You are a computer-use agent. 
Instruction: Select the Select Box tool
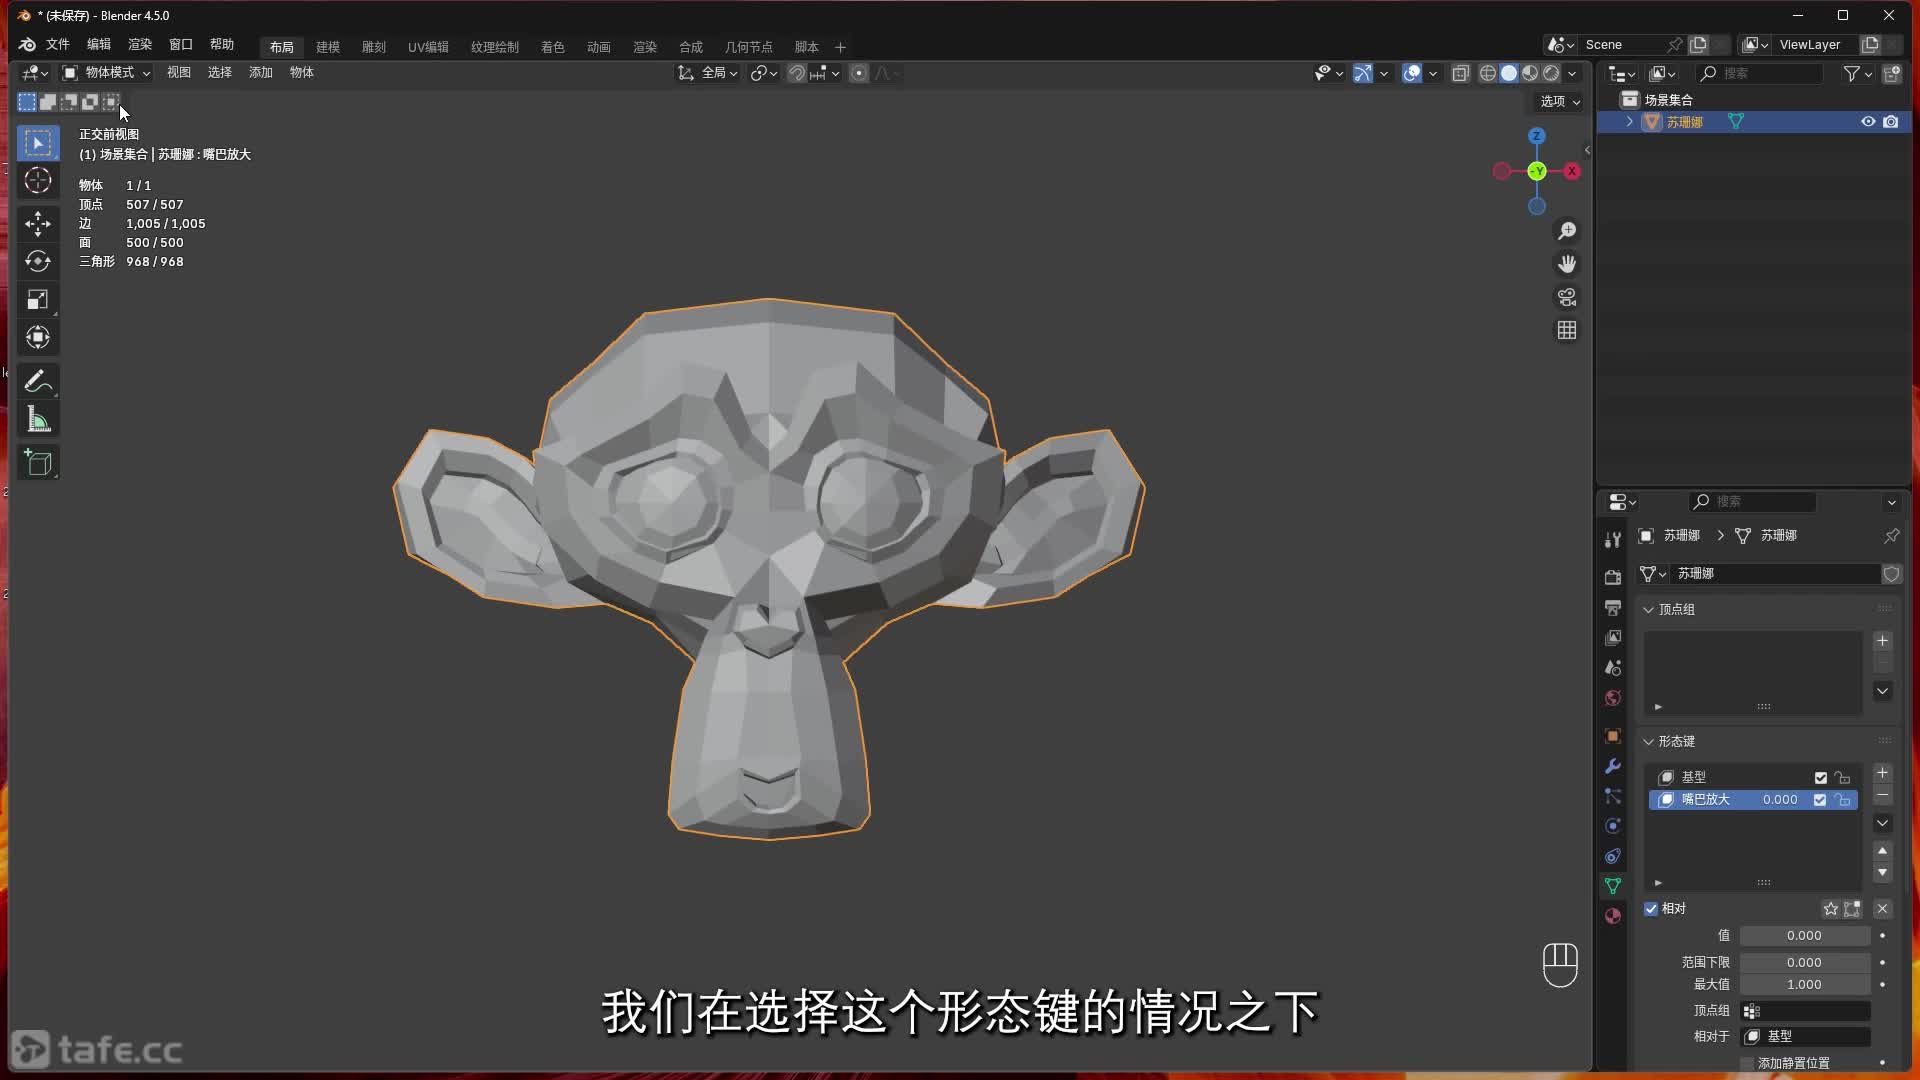pyautogui.click(x=38, y=143)
